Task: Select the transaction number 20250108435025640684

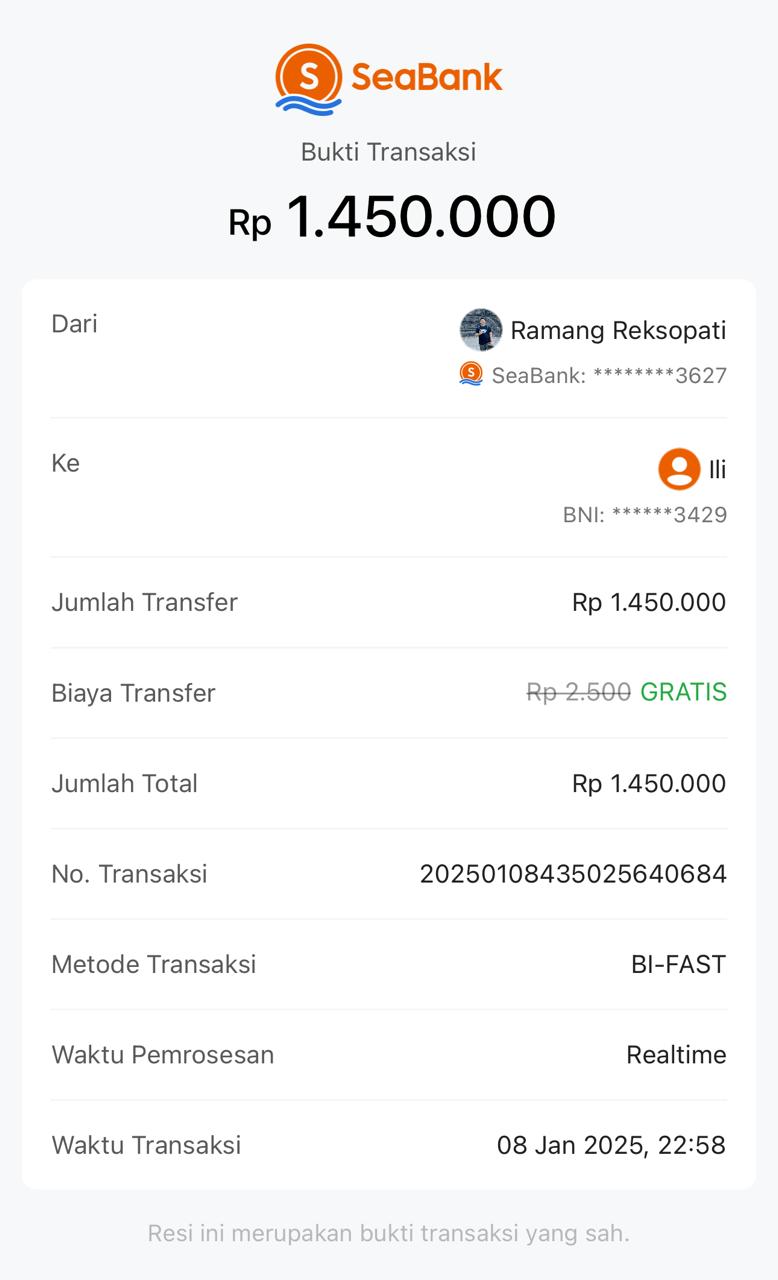Action: pyautogui.click(x=573, y=874)
